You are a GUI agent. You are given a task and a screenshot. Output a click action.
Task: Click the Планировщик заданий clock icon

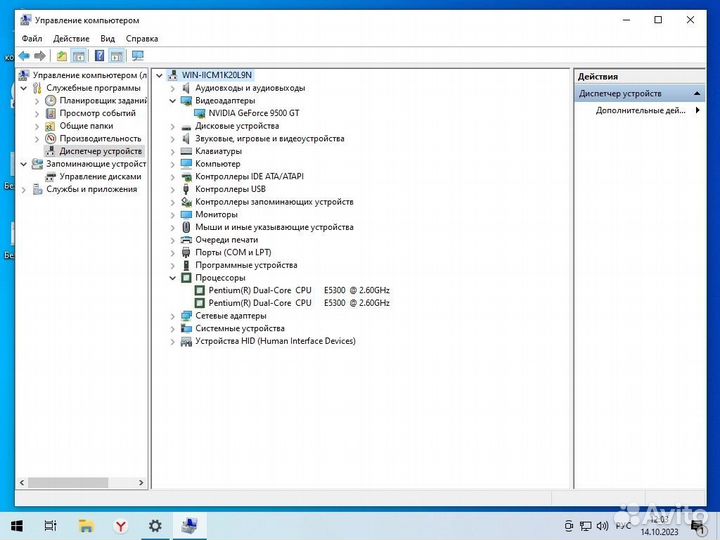(x=51, y=101)
